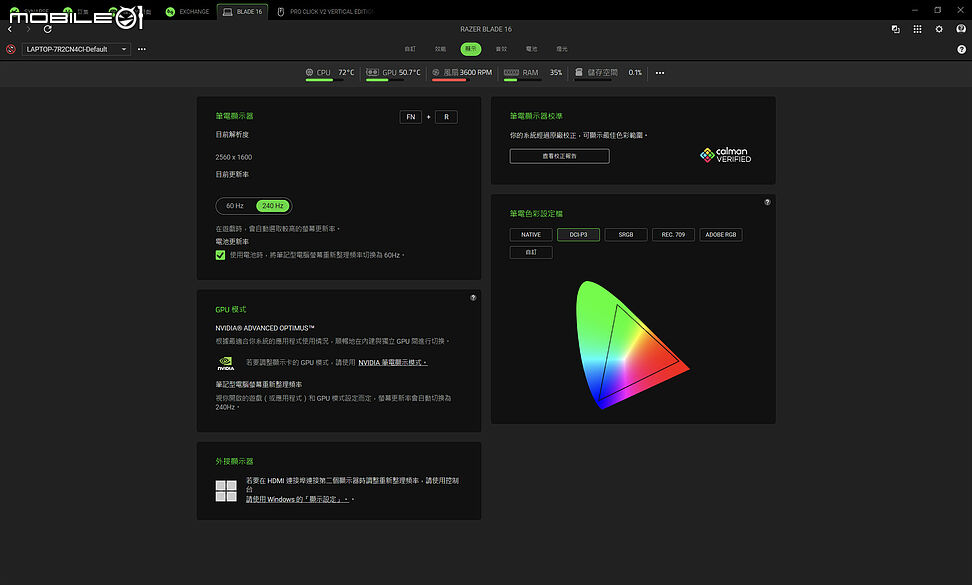The width and height of the screenshot is (972, 585).
Task: Go back with the left arrow
Action: (x=10, y=29)
